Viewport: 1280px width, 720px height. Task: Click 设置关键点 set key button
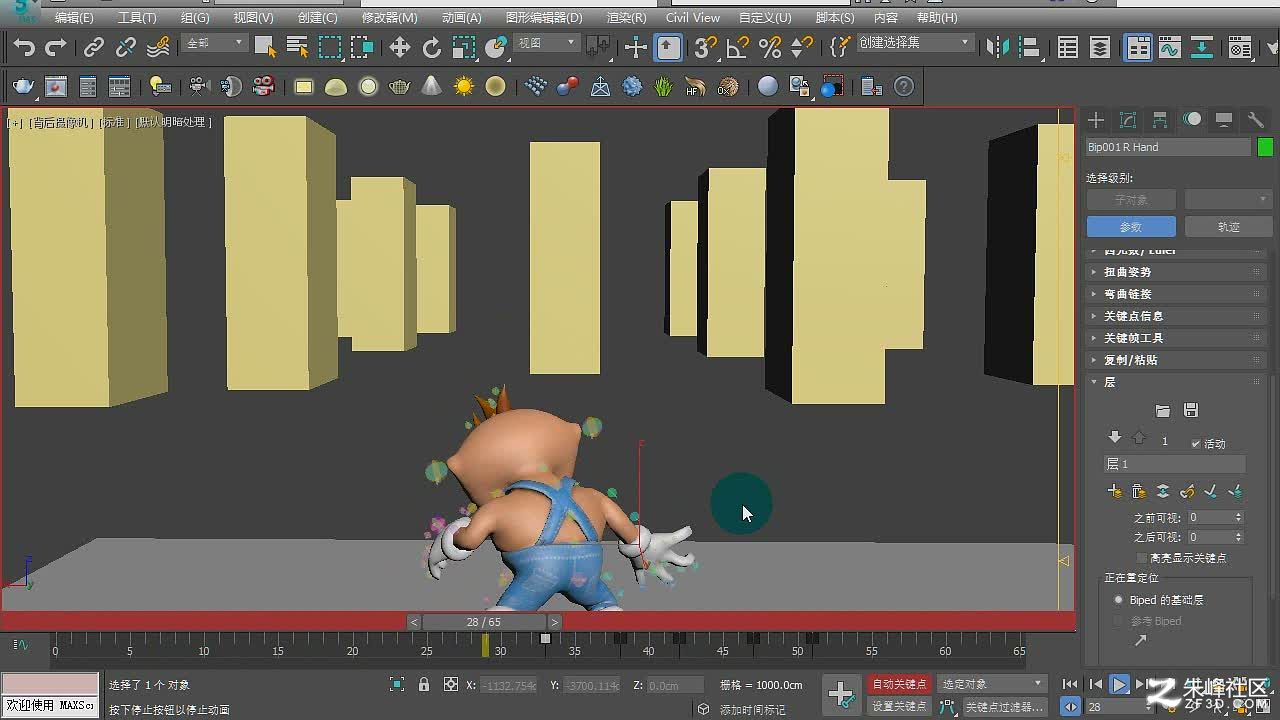click(898, 706)
